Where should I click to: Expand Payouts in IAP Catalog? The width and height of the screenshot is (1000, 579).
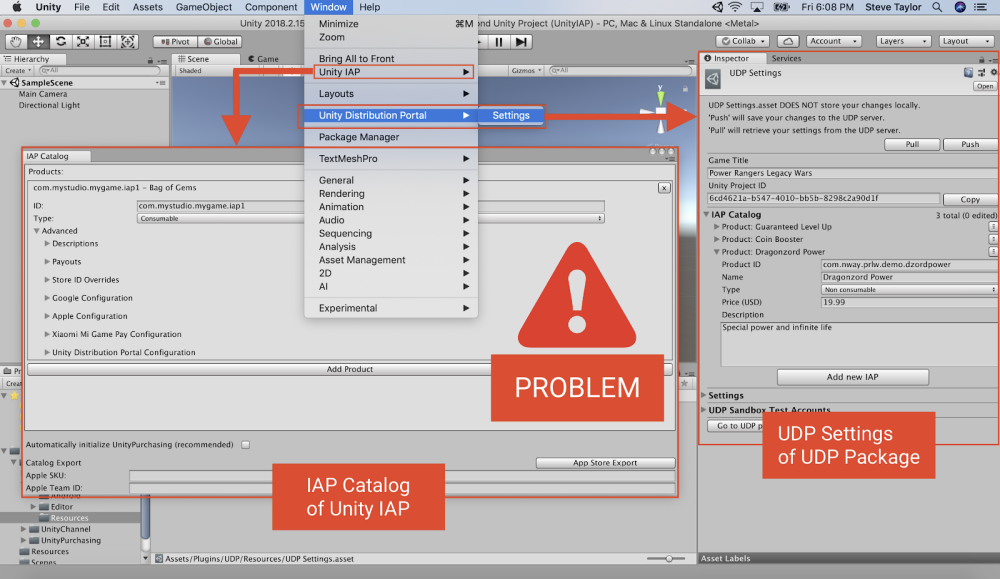click(x=47, y=261)
